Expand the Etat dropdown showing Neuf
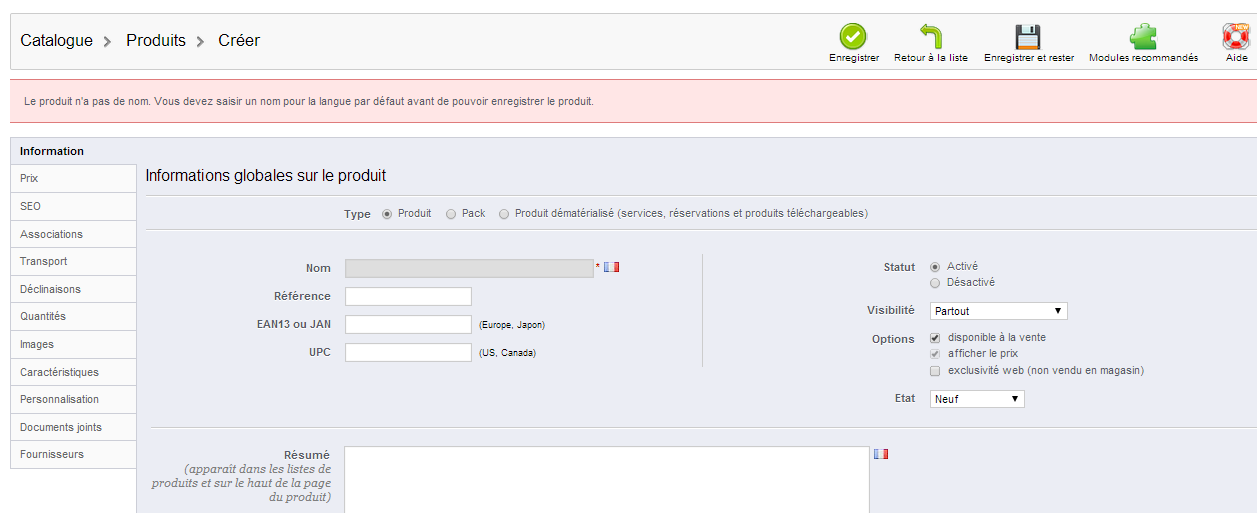Image resolution: width=1257 pixels, height=513 pixels. pos(977,399)
